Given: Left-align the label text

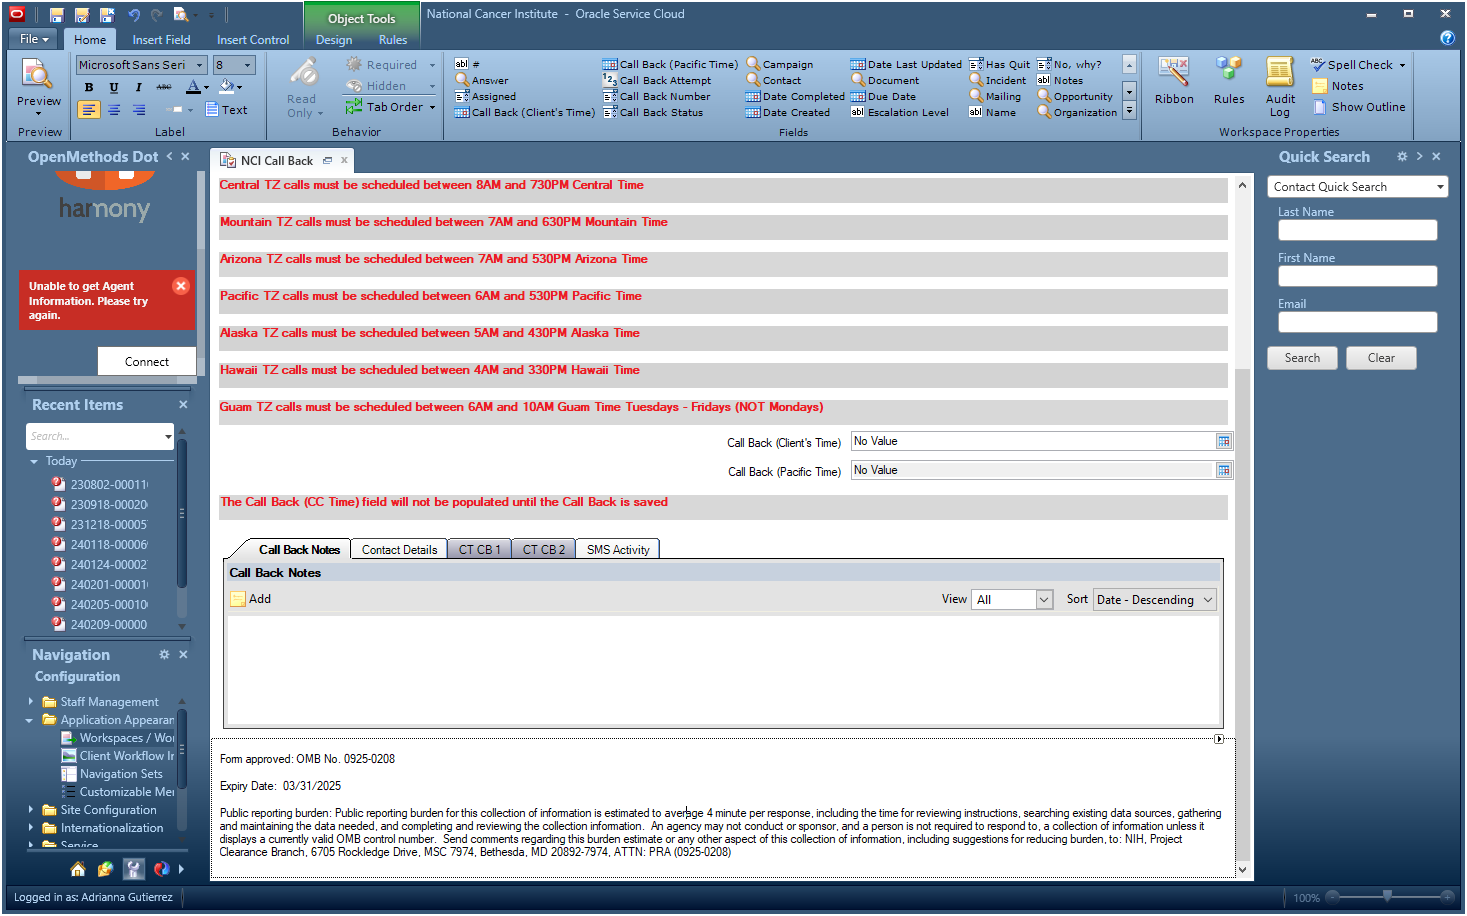Looking at the screenshot, I should point(89,110).
